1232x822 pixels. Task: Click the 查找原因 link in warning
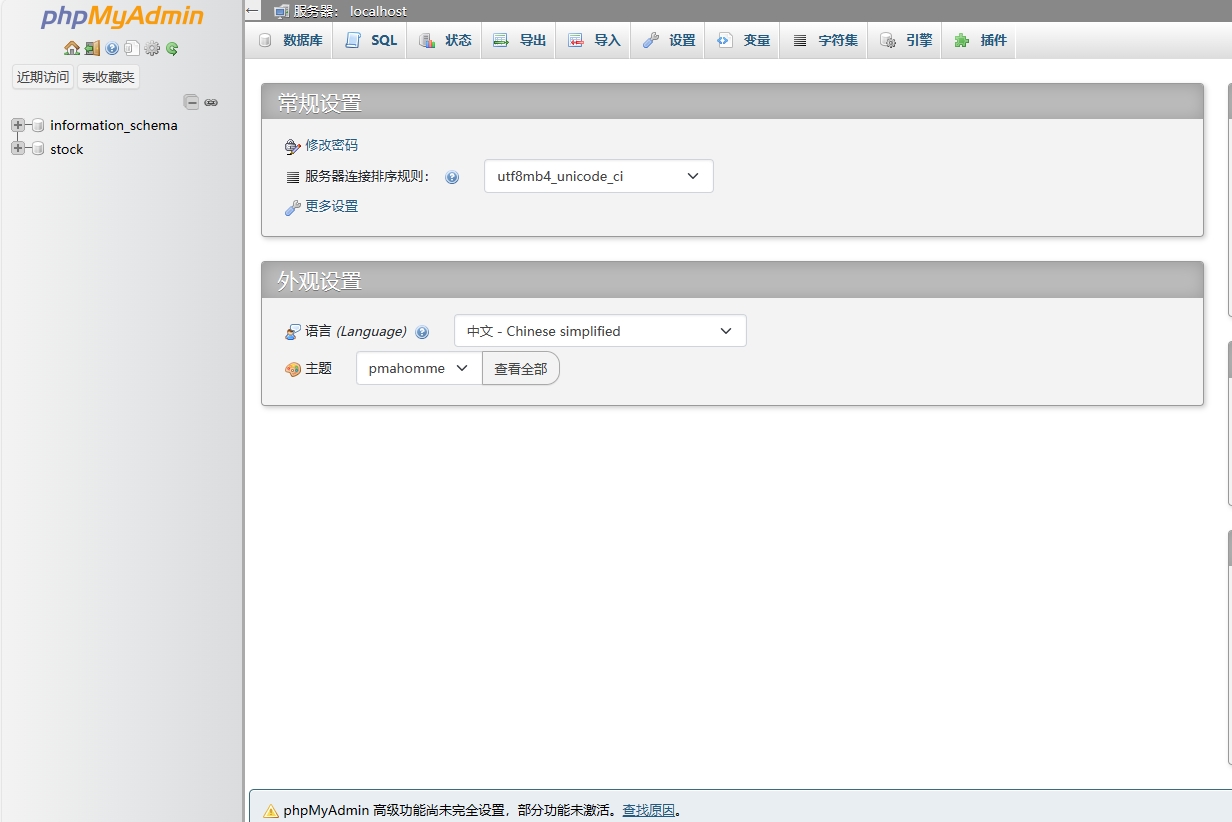pos(648,810)
